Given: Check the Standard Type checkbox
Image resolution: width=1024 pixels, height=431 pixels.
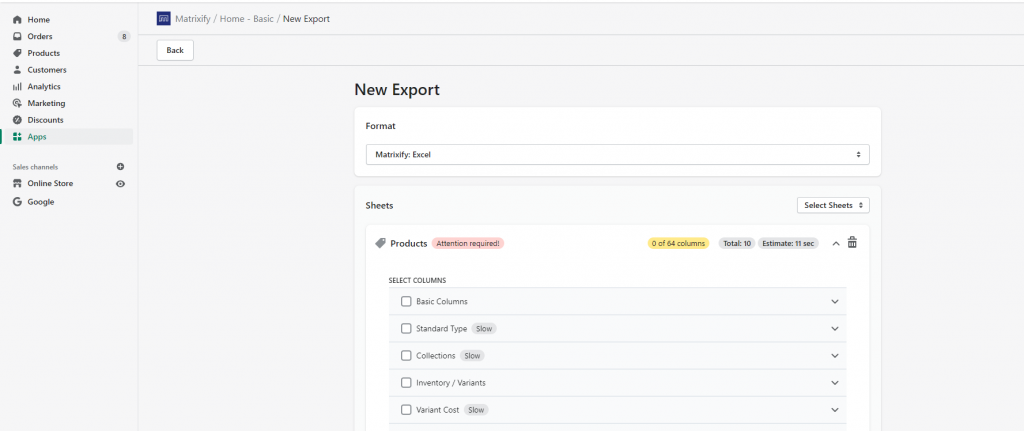Looking at the screenshot, I should coord(406,328).
